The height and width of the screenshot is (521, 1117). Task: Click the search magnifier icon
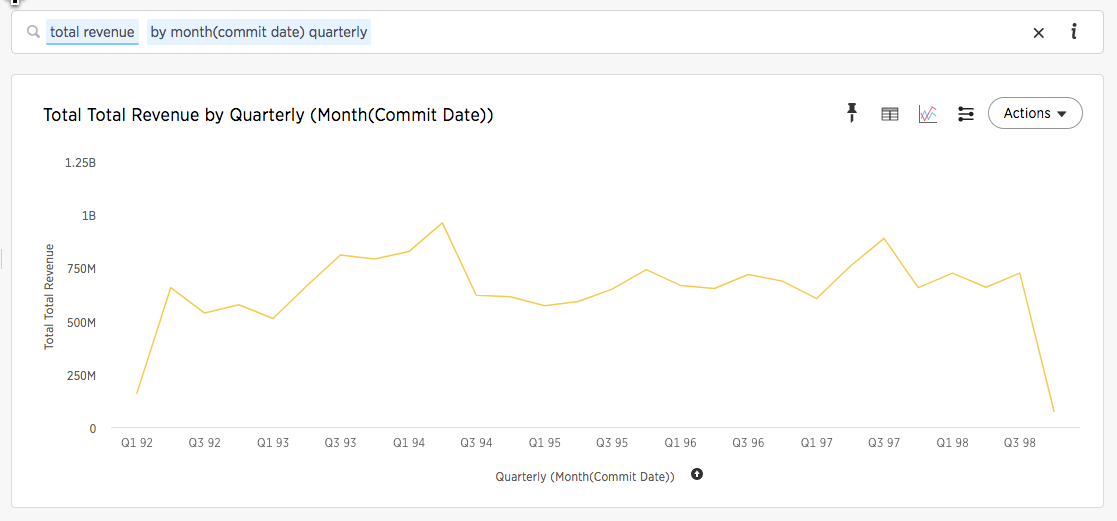[33, 32]
